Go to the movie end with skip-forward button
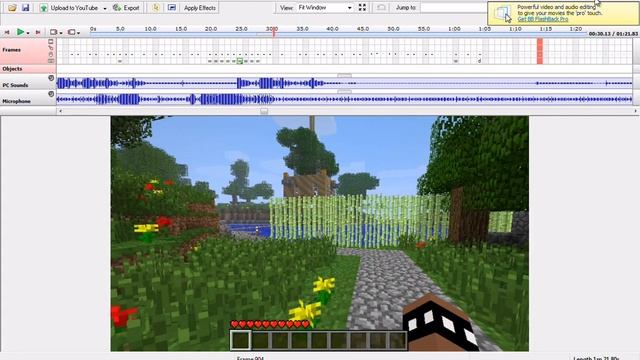Screen dimensions: 640x360 [x=38, y=32]
